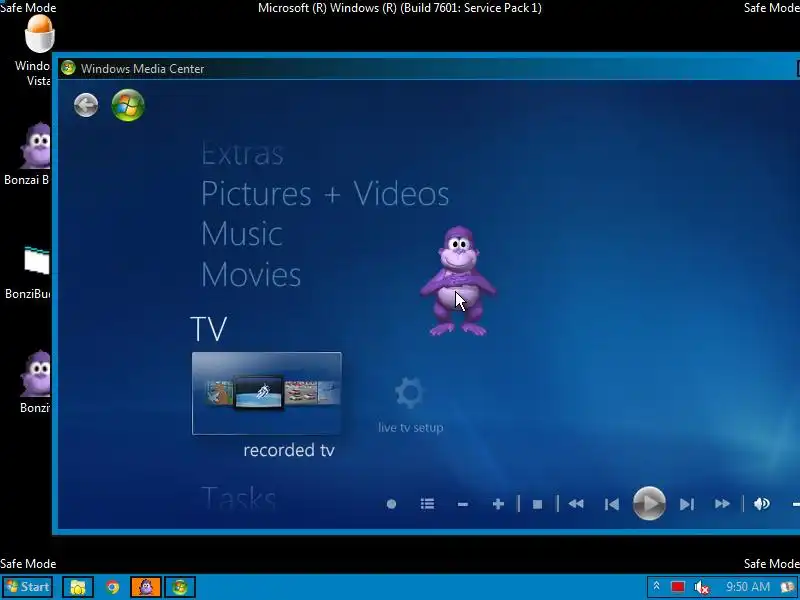Click the 9:50 AM taskbar clock
The image size is (800, 600).
pyautogui.click(x=748, y=587)
